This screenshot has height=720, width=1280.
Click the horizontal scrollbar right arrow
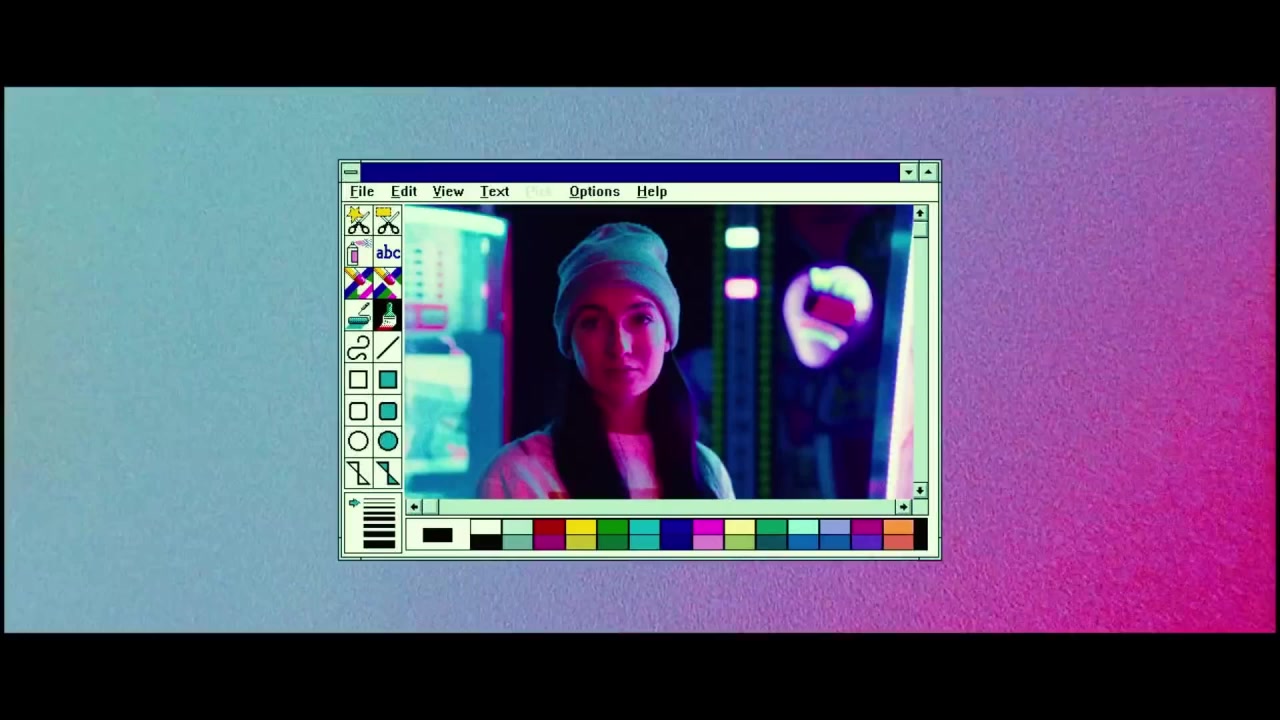(903, 507)
